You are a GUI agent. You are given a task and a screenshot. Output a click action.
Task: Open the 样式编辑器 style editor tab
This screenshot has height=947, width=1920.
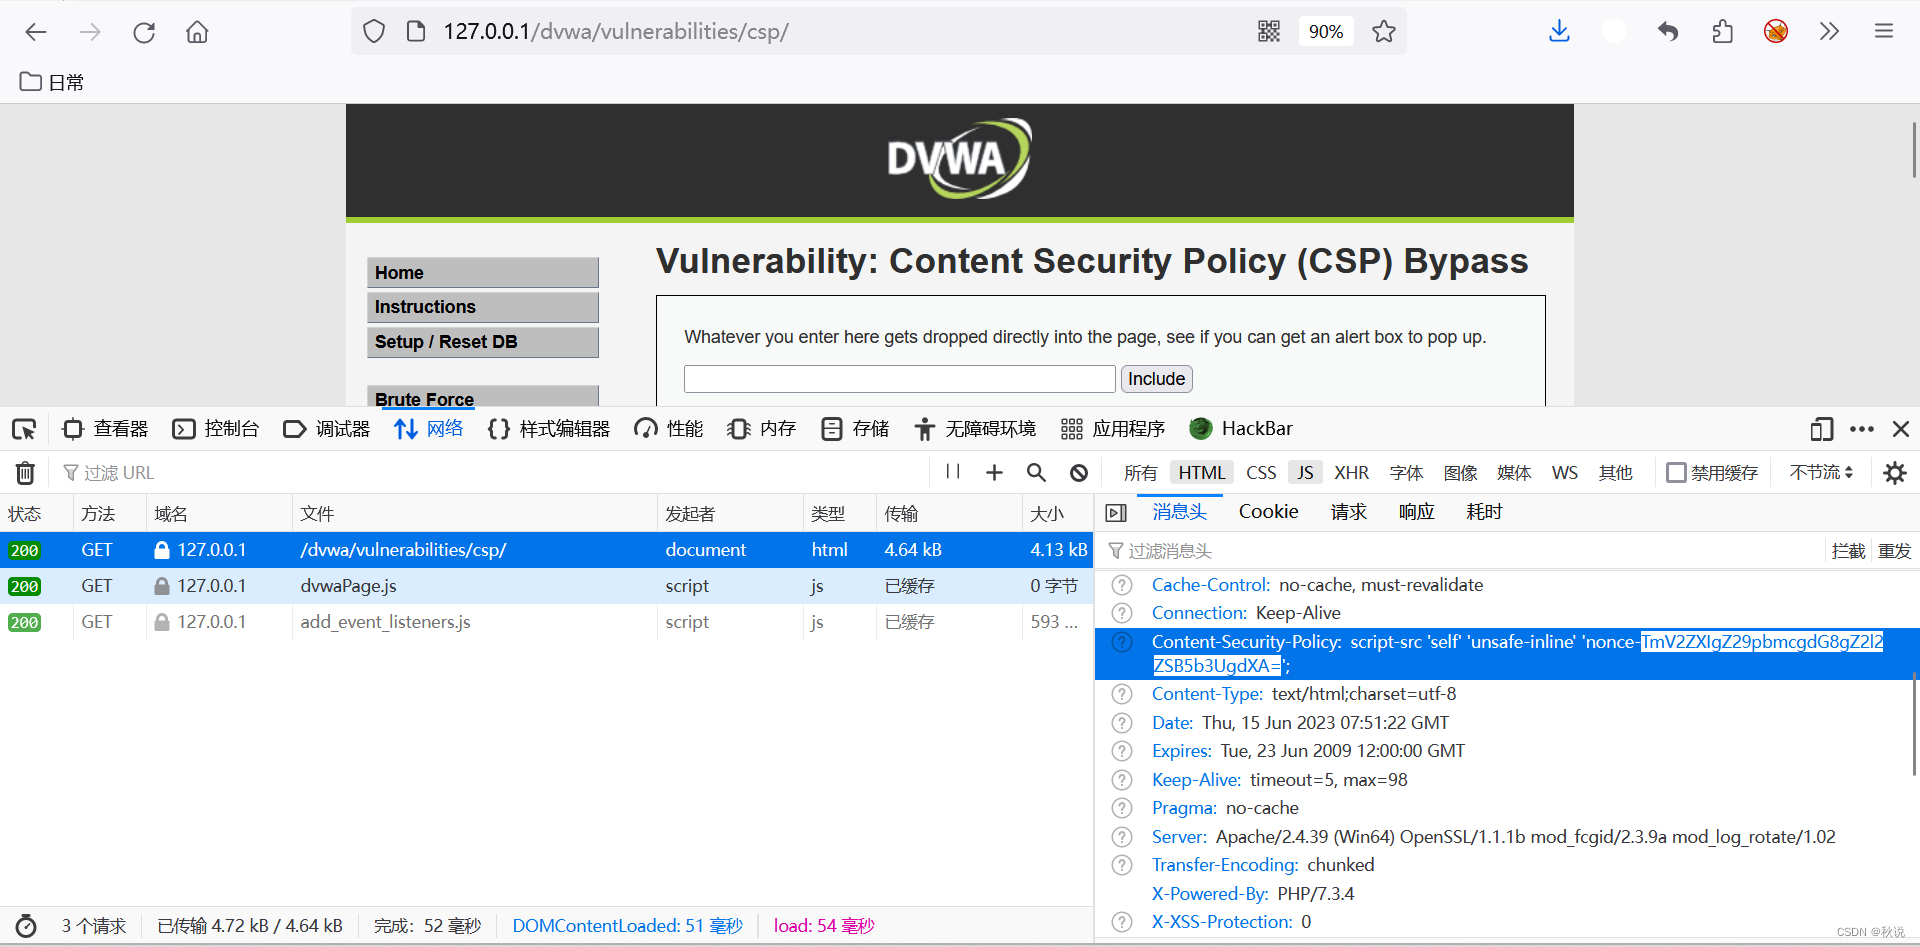coord(548,429)
